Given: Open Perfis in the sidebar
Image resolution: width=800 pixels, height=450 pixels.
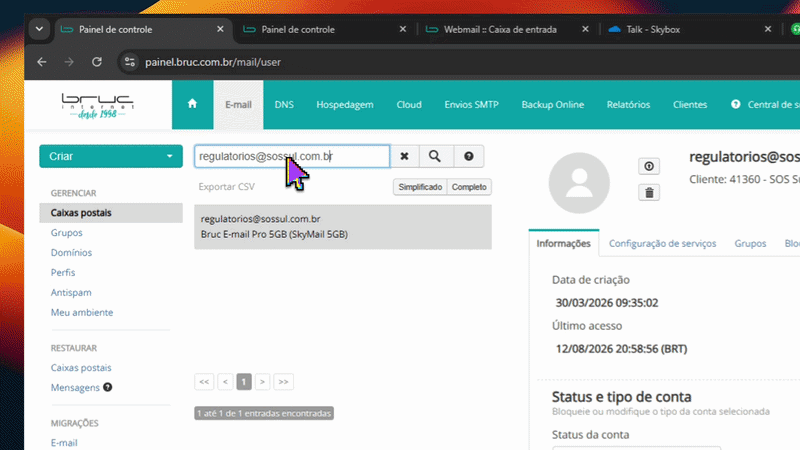Looking at the screenshot, I should [63, 272].
